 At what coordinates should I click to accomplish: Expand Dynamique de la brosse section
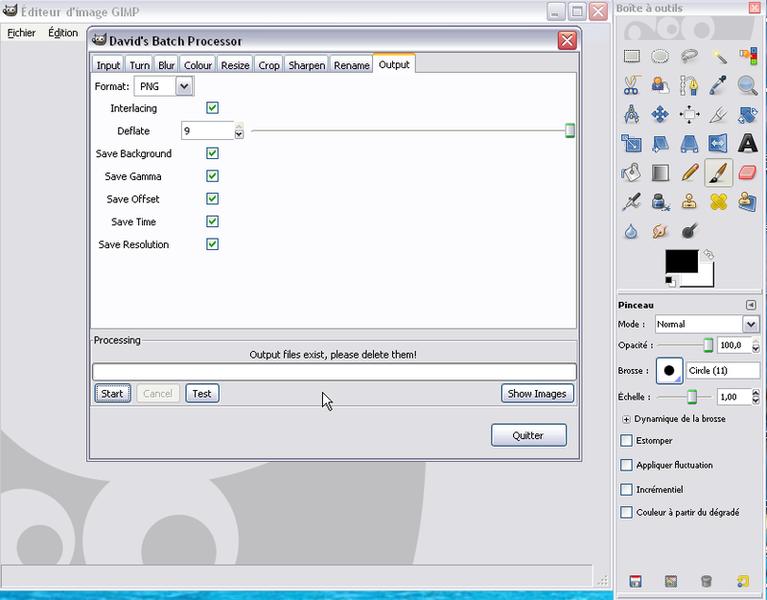[x=626, y=419]
